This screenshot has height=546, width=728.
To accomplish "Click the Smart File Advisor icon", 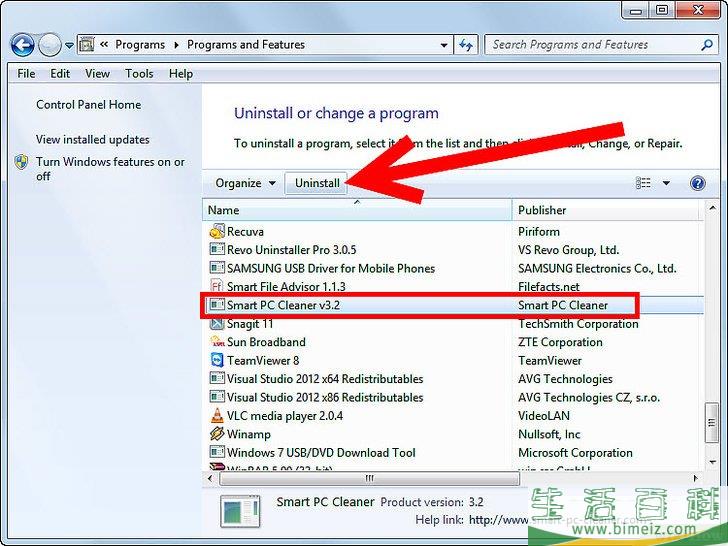I will (x=217, y=286).
